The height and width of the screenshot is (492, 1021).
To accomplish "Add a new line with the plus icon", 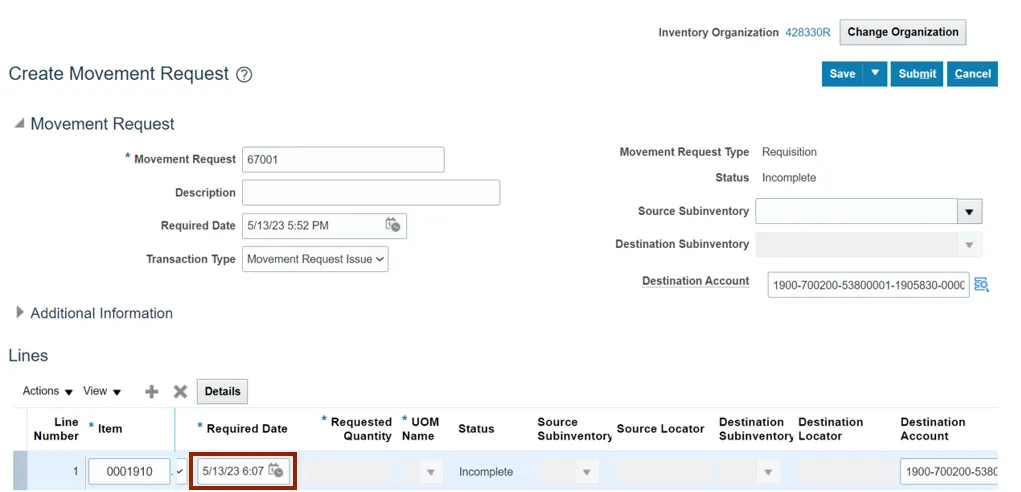I will [152, 392].
